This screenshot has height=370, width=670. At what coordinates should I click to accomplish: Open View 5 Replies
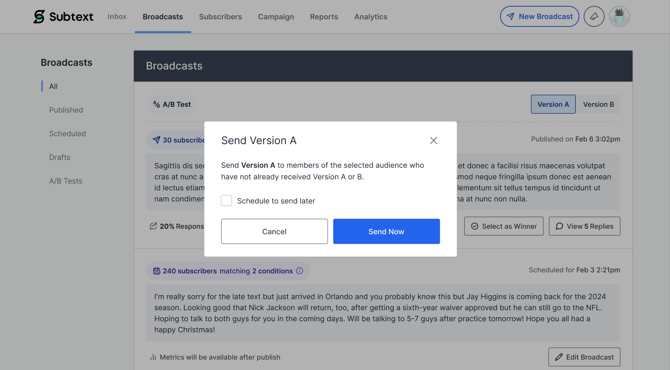coord(585,226)
